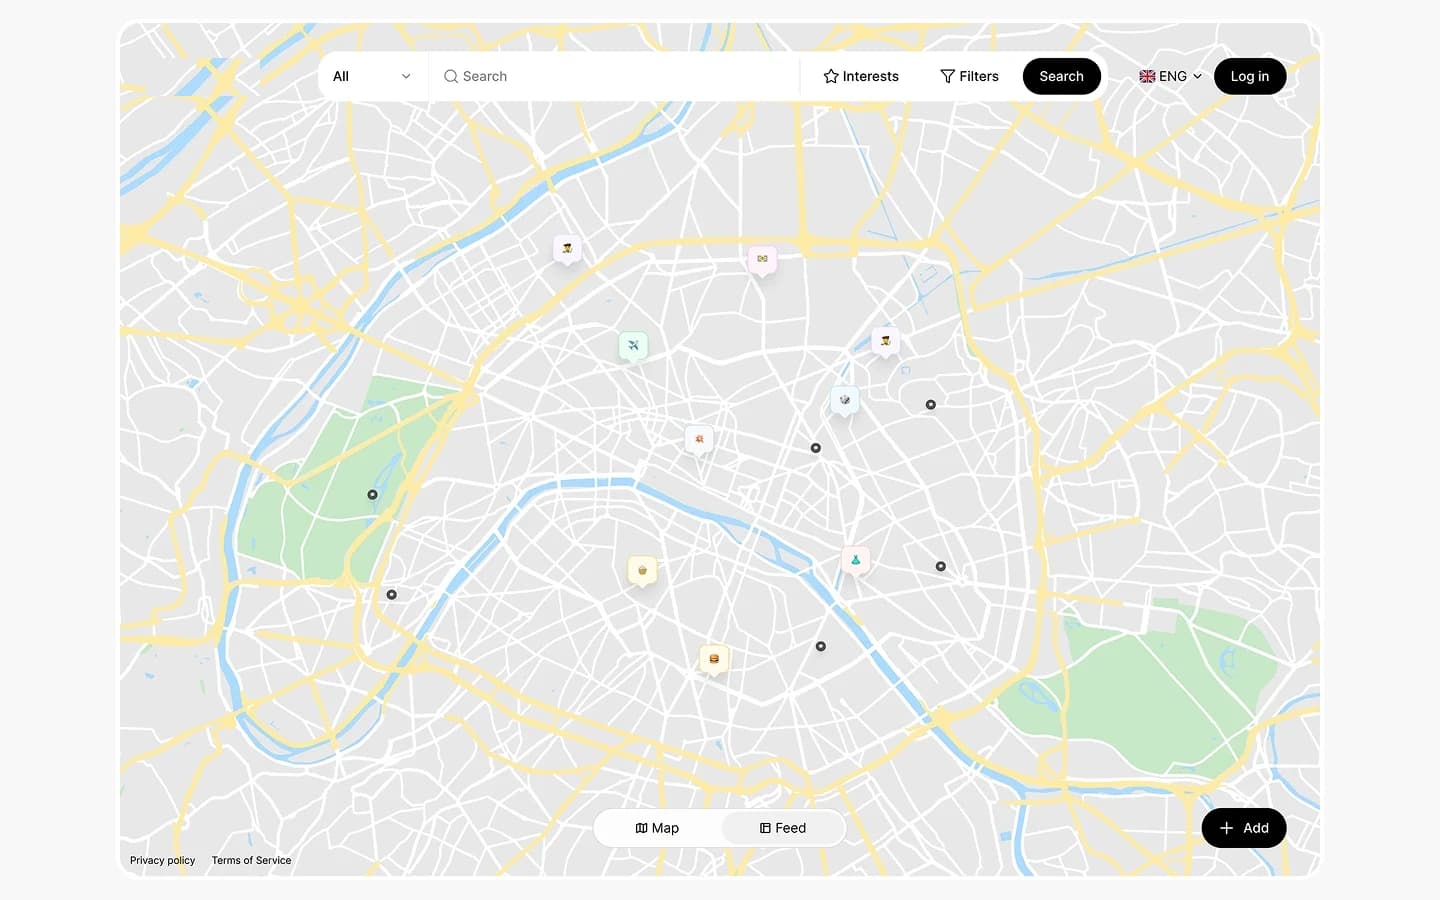Open the cupcake map marker
This screenshot has width=1440, height=900.
(x=642, y=570)
